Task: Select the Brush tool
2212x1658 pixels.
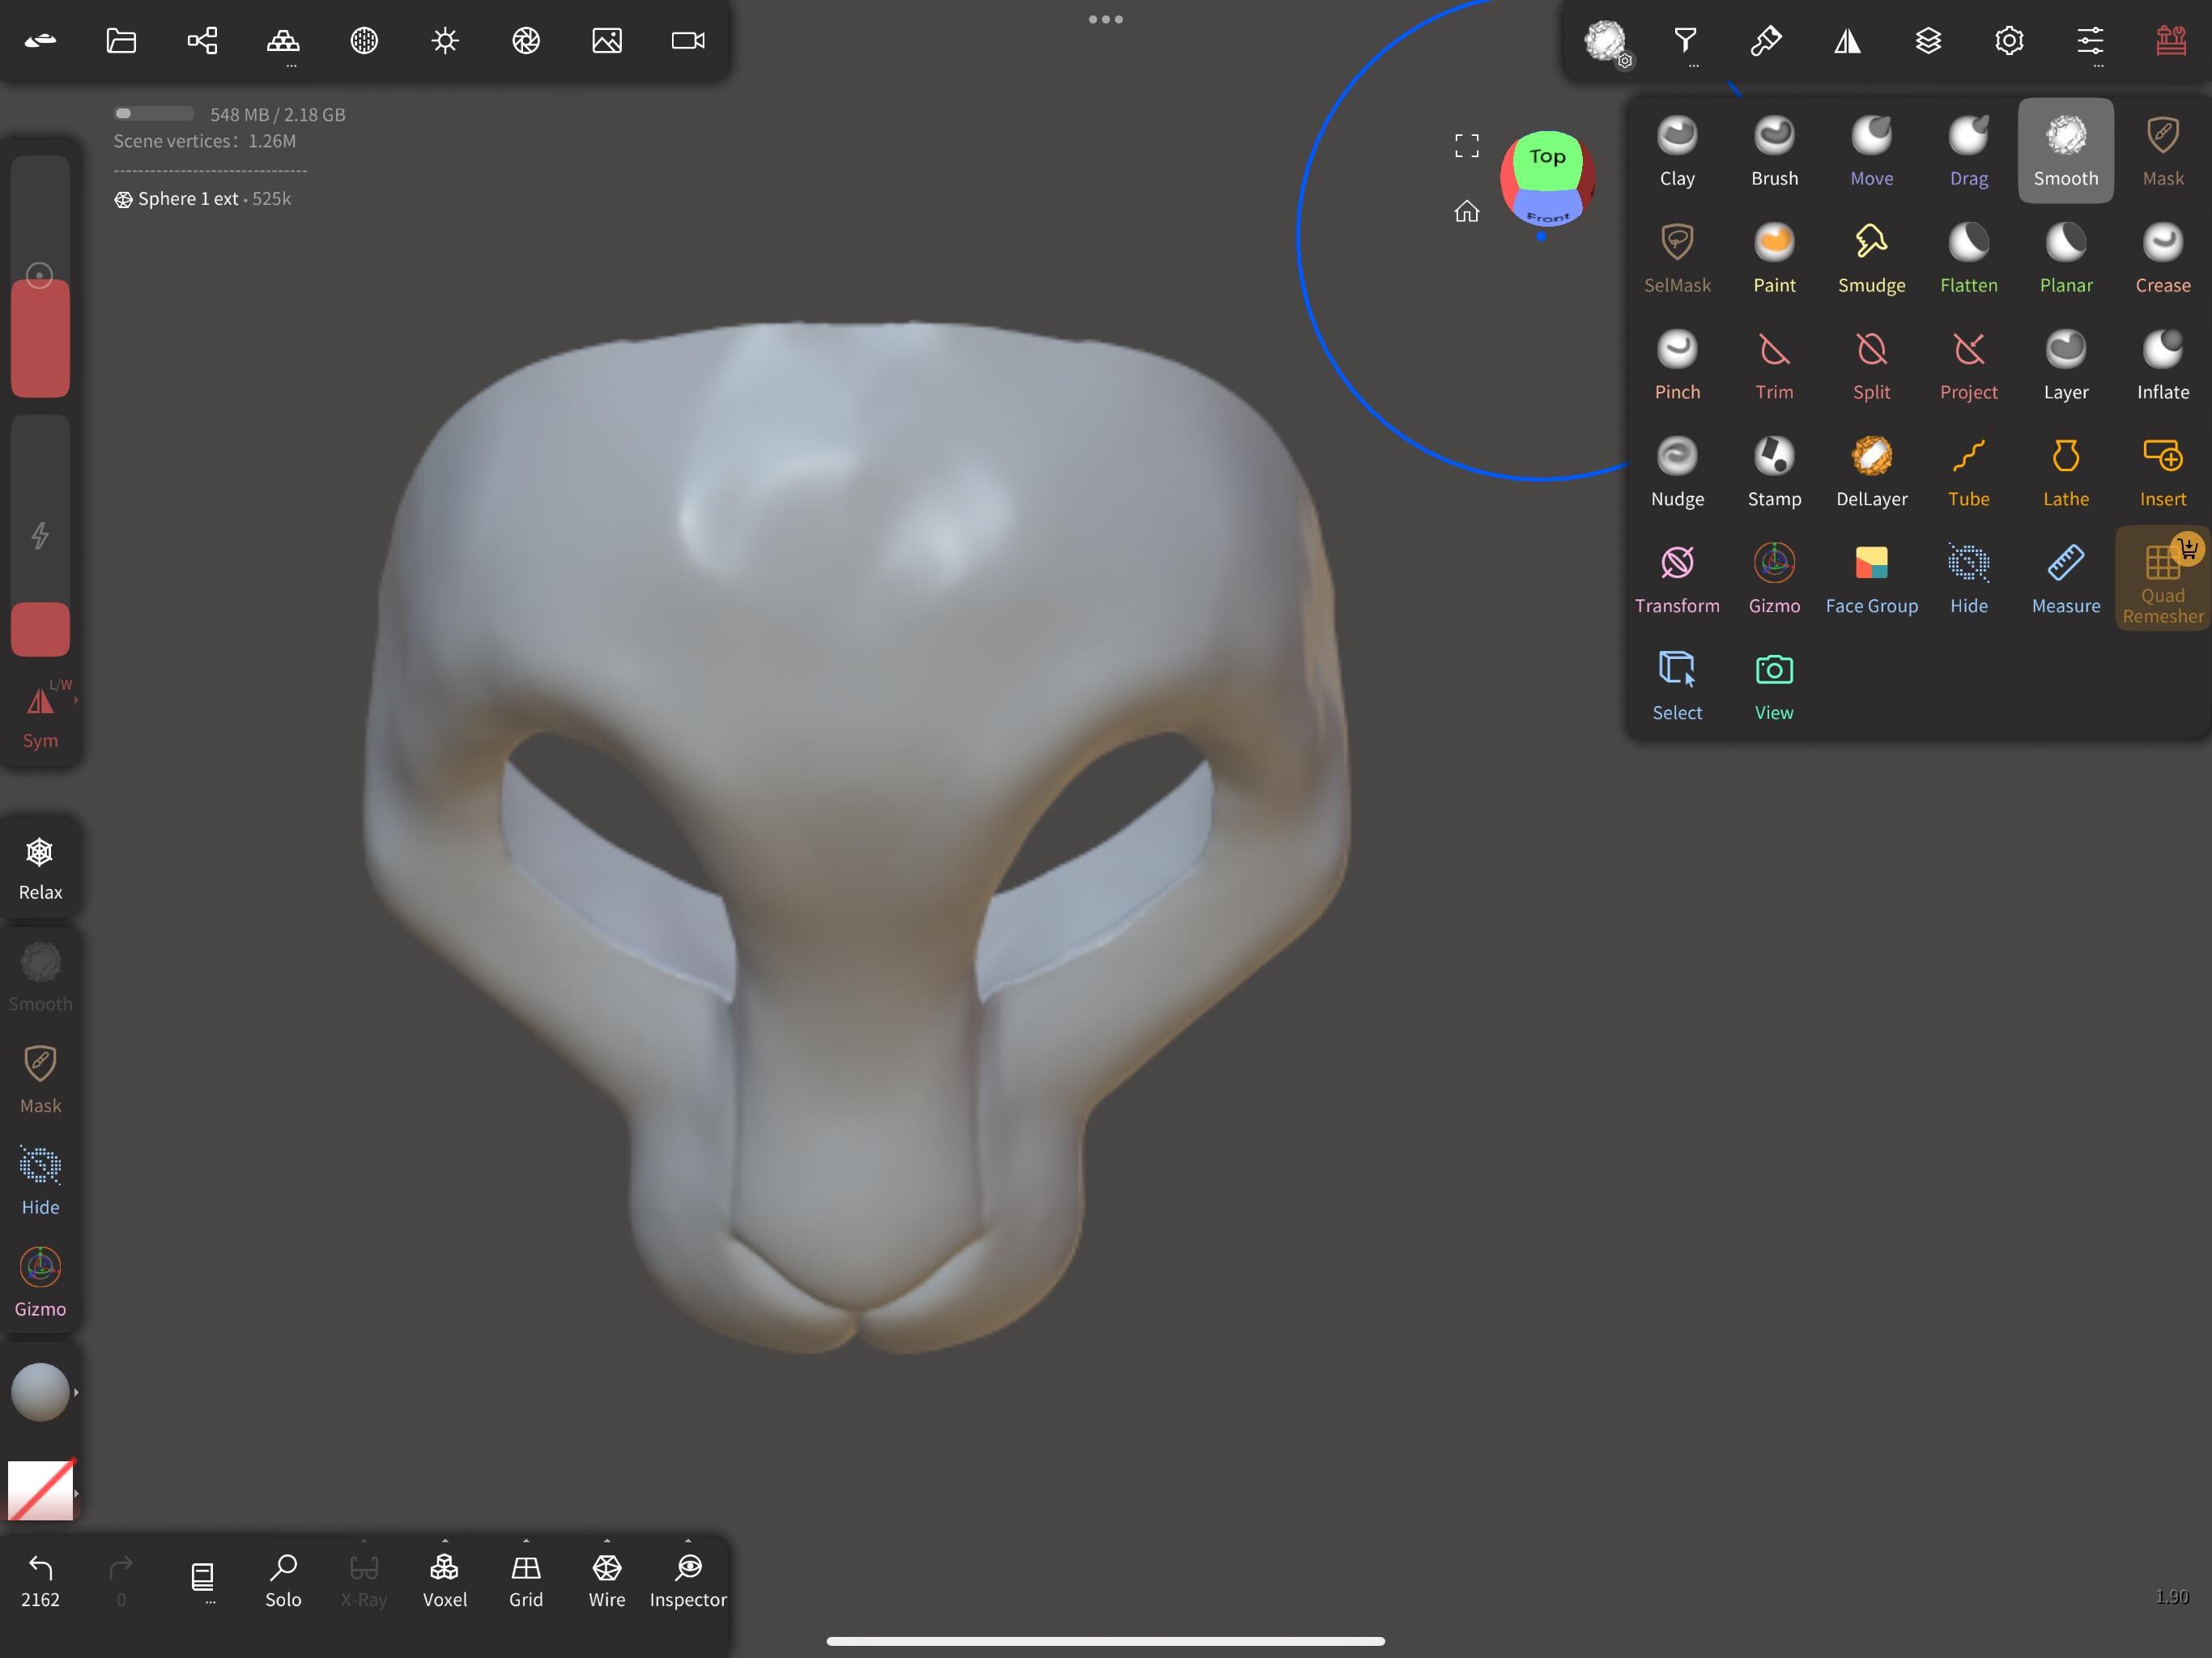Action: point(1774,151)
